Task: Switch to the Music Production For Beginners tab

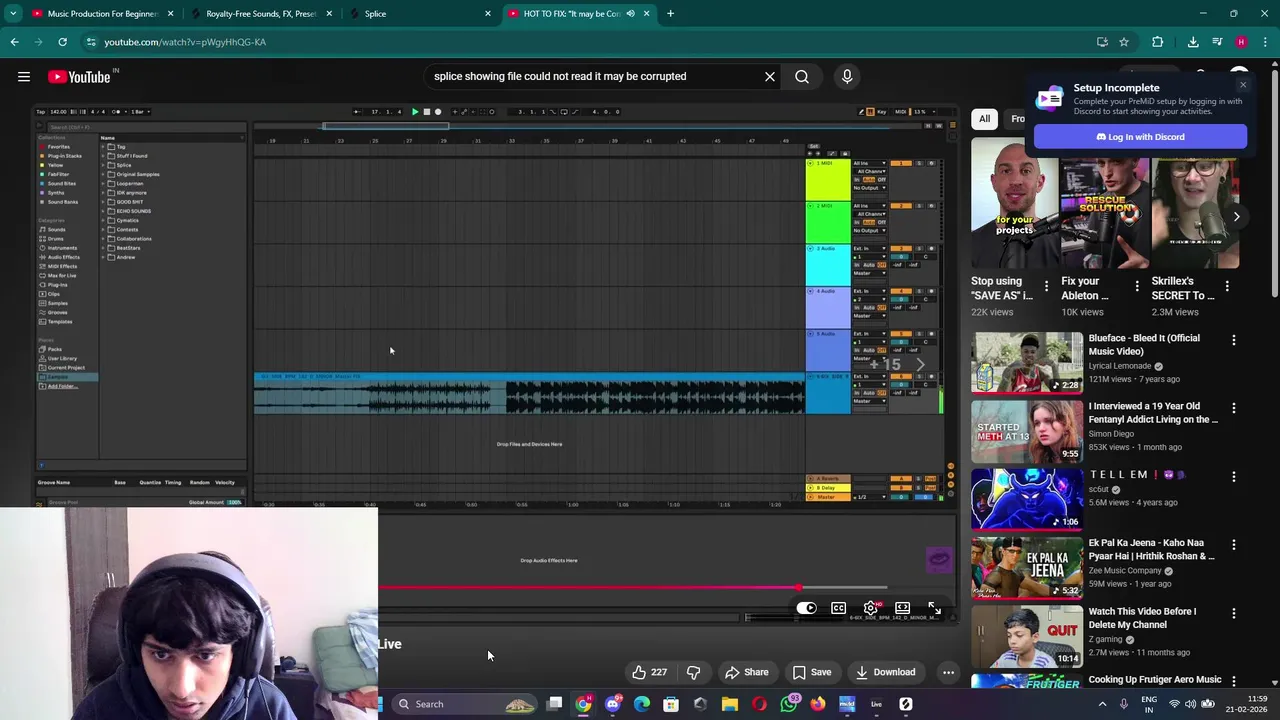Action: coord(103,14)
